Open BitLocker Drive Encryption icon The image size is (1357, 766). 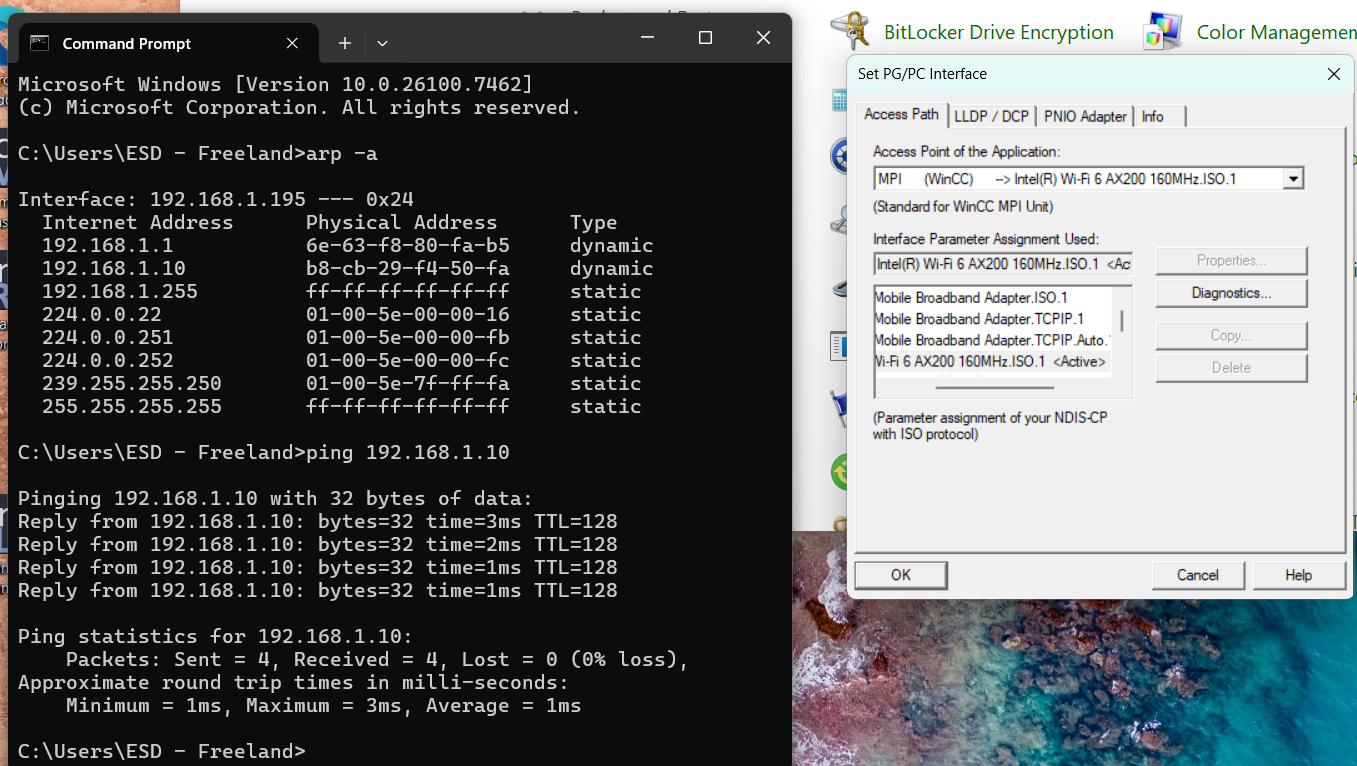[x=850, y=31]
